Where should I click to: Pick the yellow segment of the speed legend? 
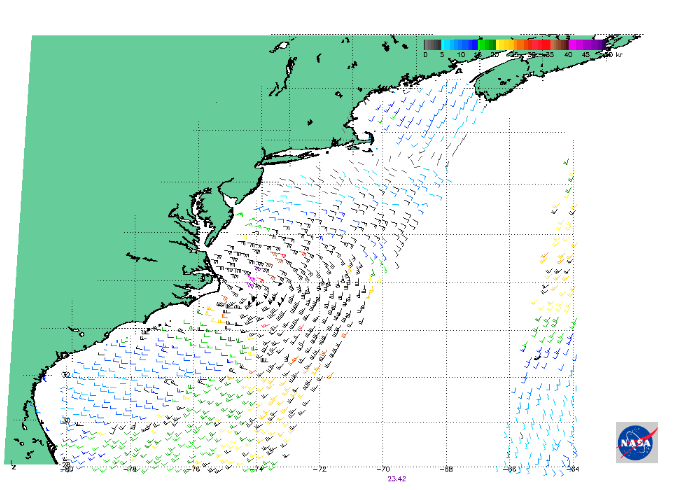(505, 44)
